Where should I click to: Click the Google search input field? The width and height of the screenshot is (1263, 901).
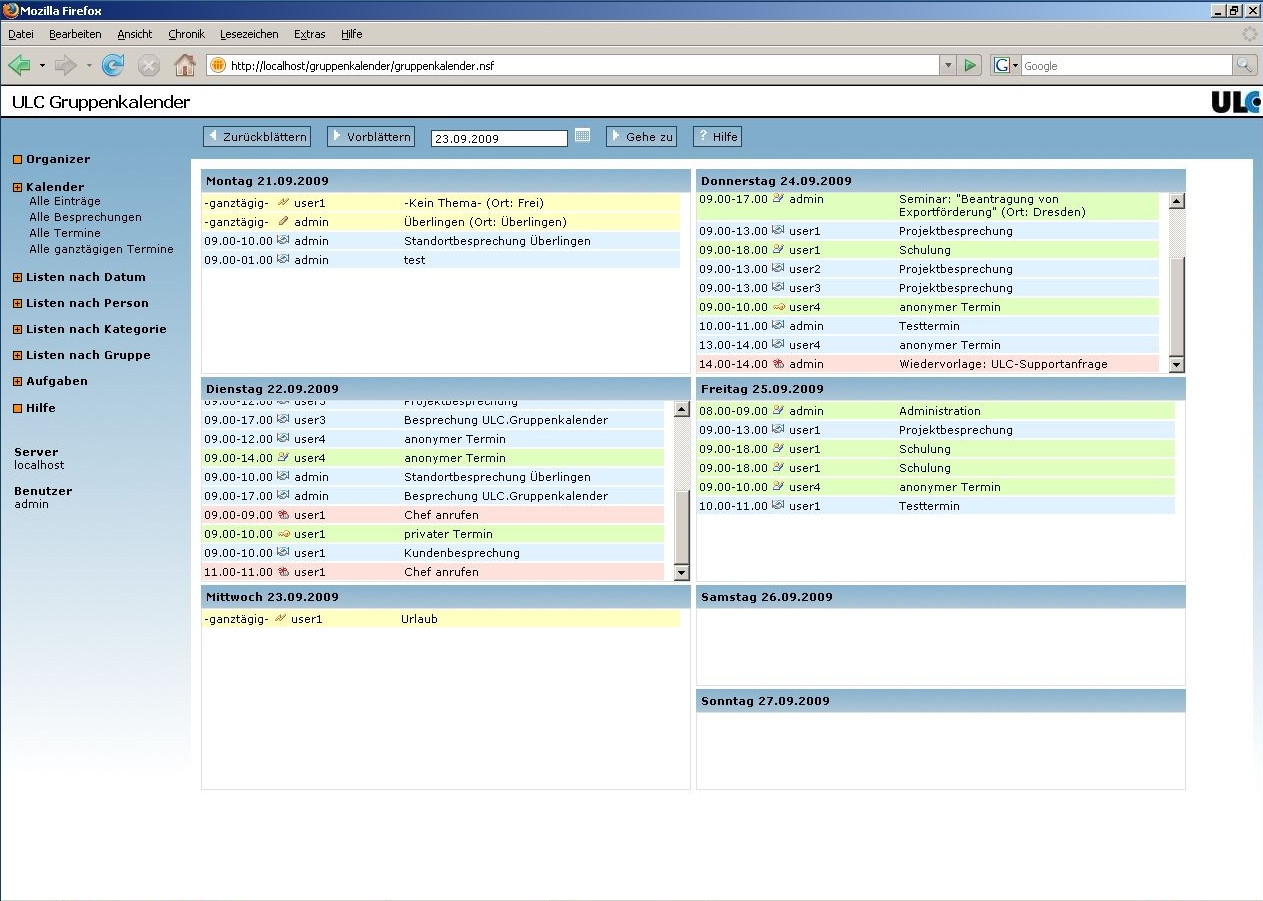coord(1126,65)
